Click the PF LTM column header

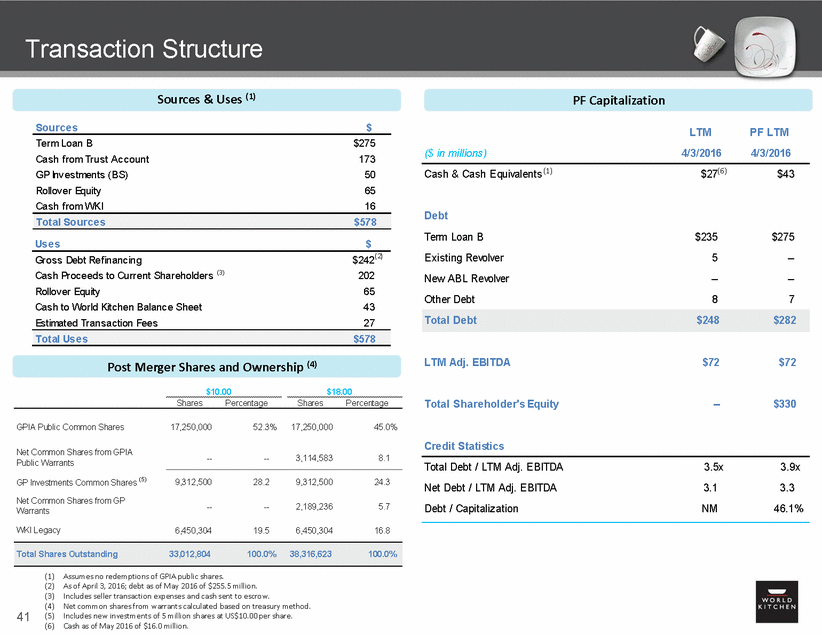(x=769, y=133)
